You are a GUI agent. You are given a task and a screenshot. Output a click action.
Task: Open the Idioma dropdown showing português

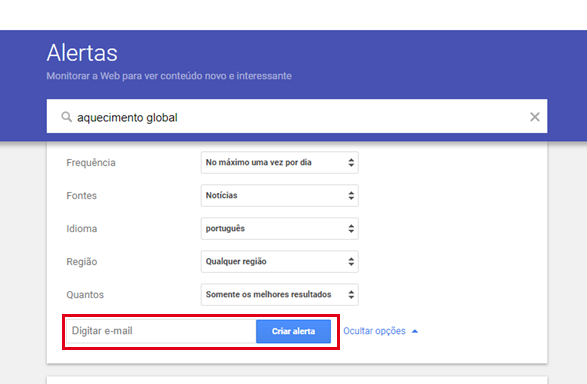(280, 228)
